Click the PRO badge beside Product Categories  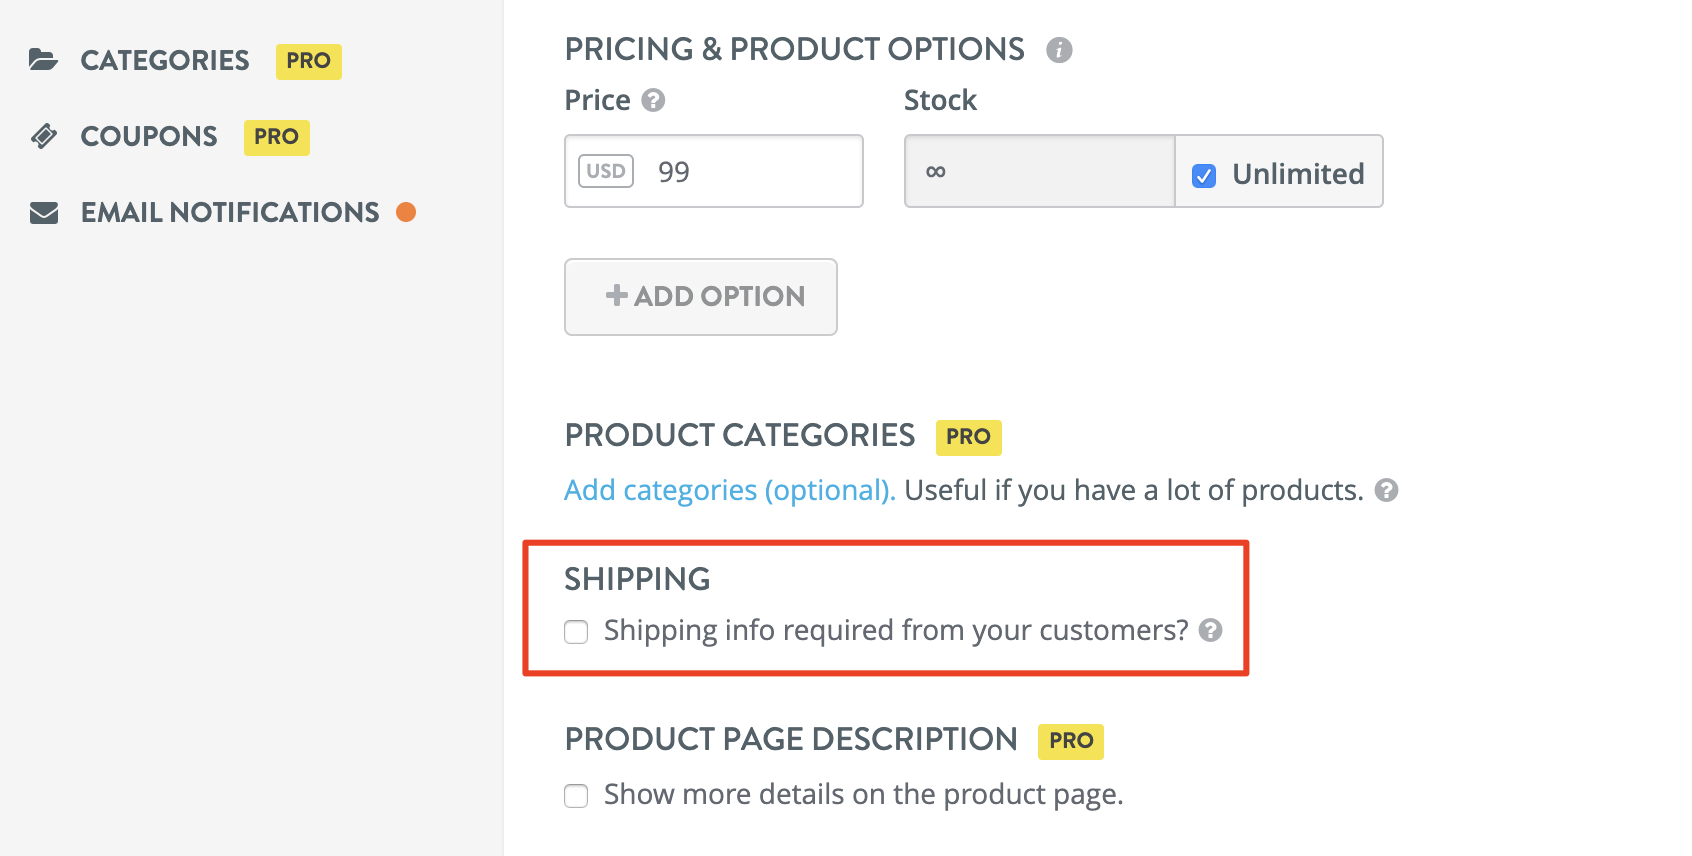(x=968, y=437)
